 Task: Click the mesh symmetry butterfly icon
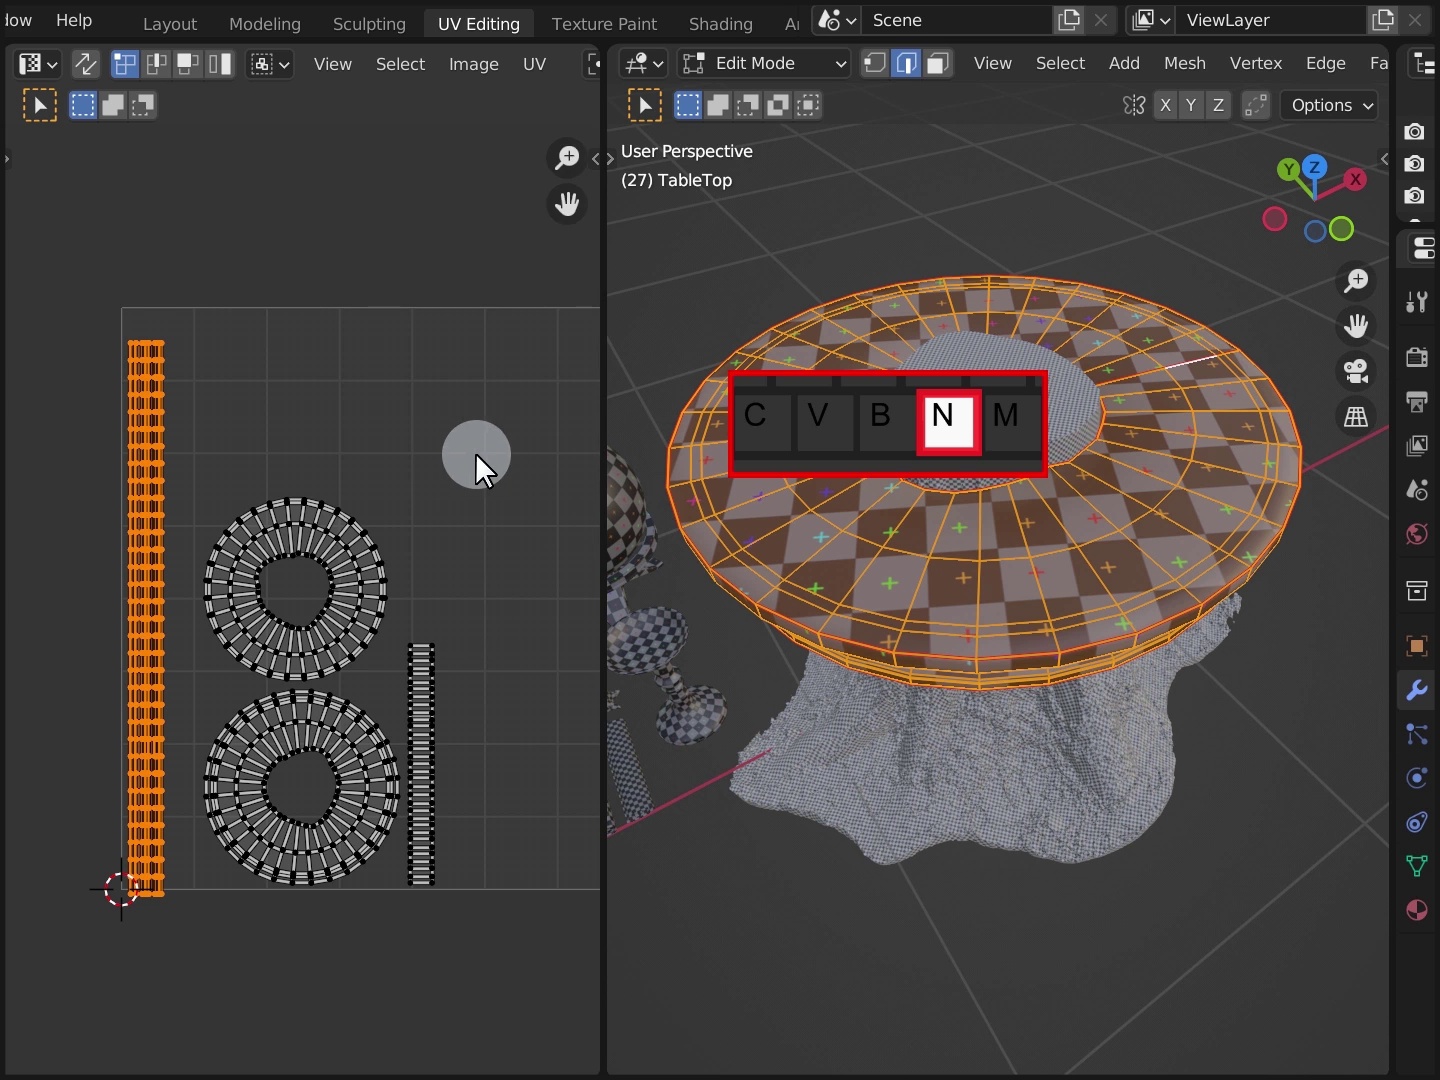[1134, 105]
